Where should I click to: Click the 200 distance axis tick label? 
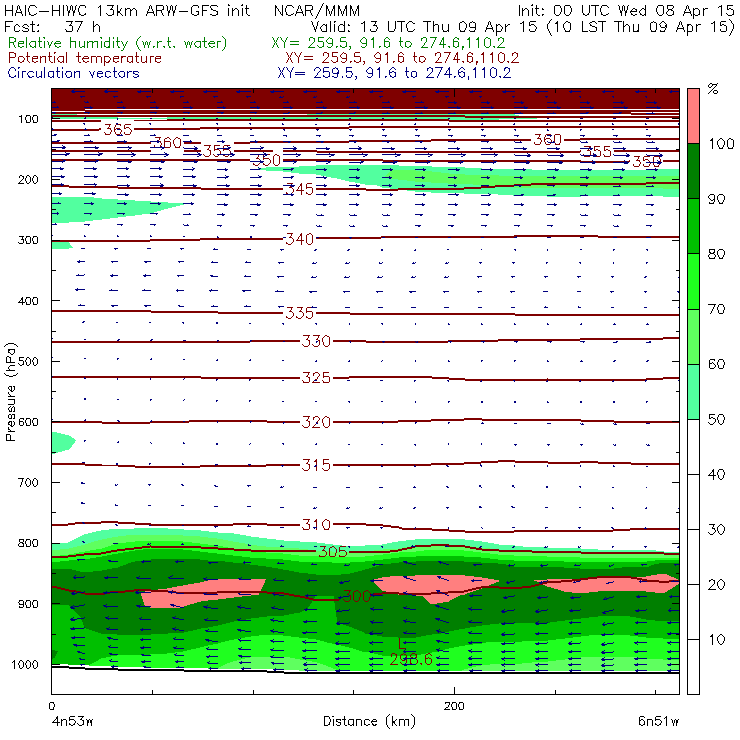click(x=454, y=706)
